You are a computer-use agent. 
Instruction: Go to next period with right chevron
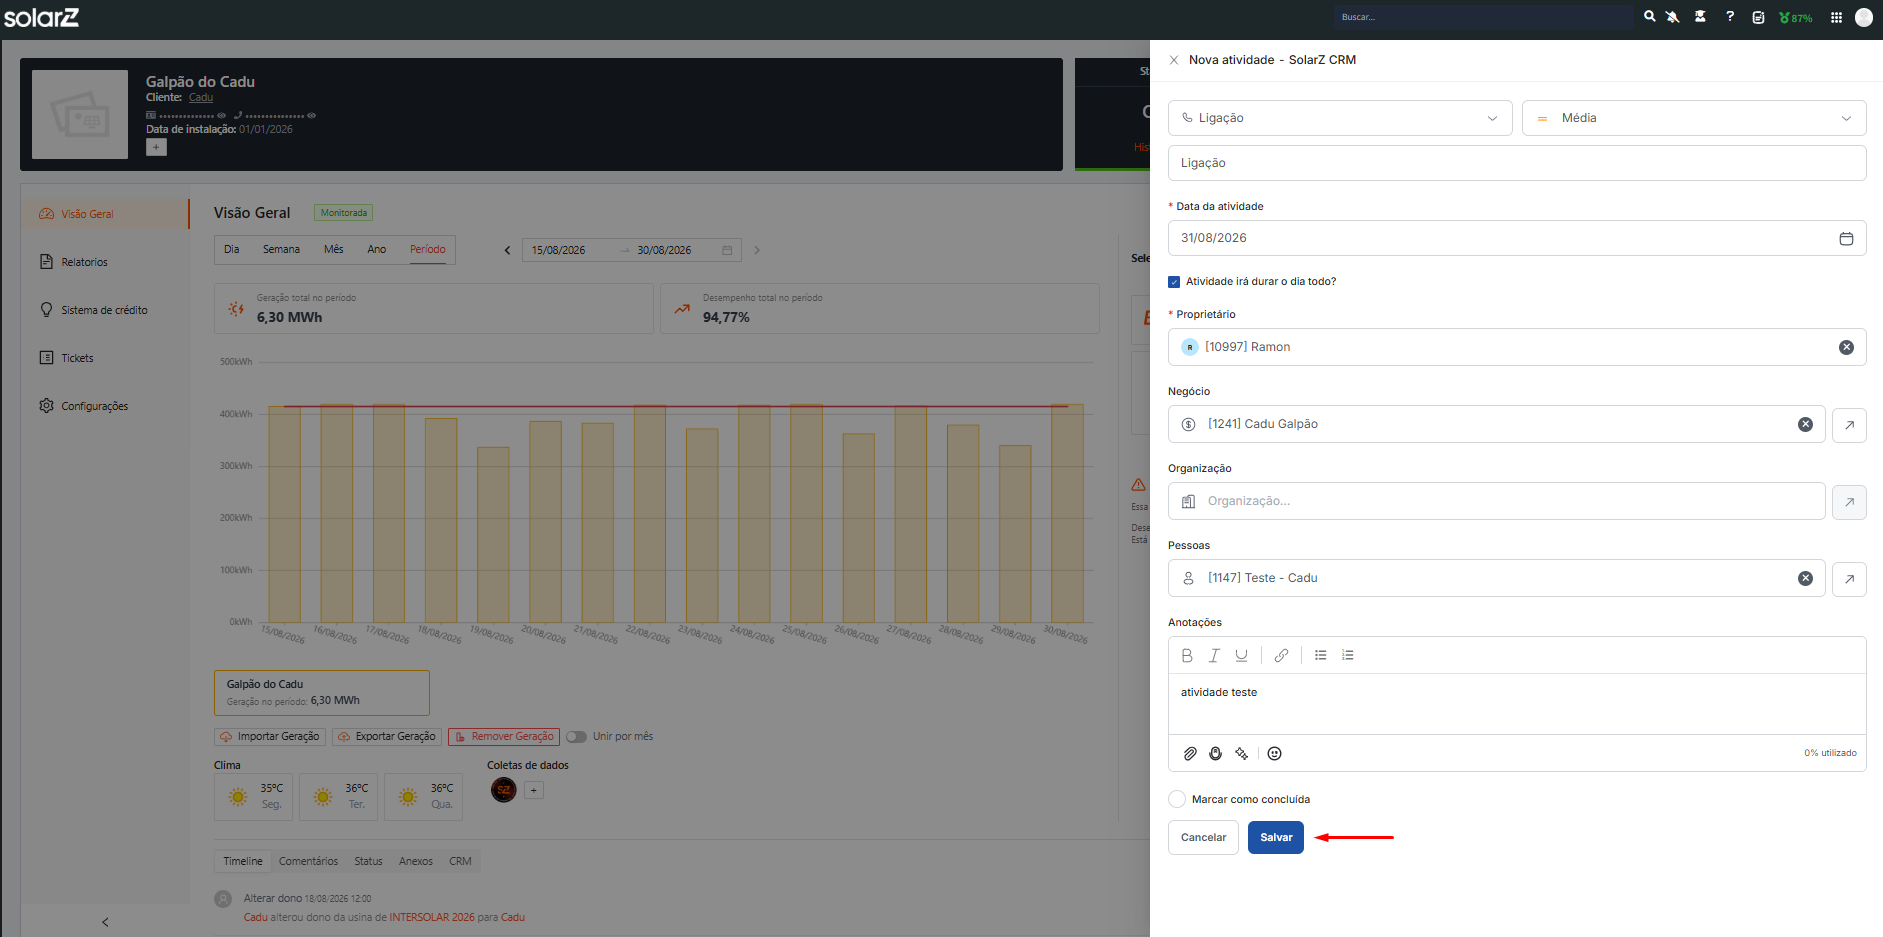pyautogui.click(x=757, y=250)
